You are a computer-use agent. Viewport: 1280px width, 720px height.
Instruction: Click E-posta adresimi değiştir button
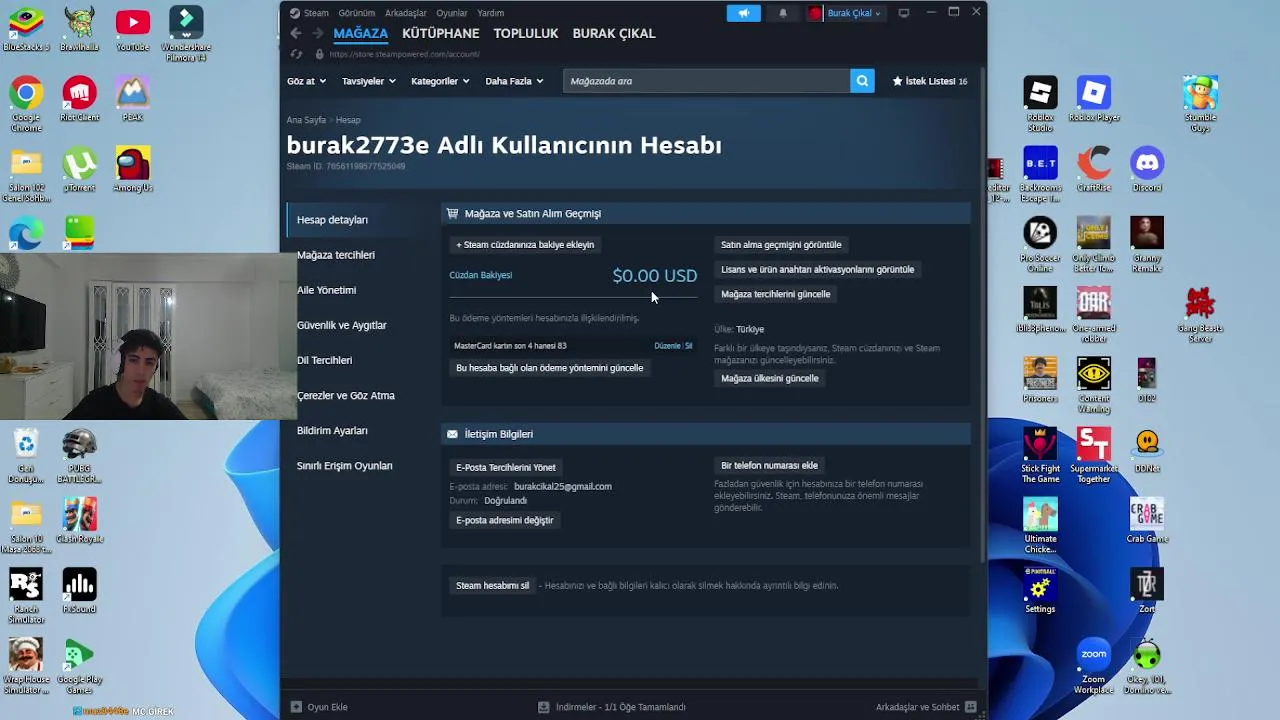pyautogui.click(x=504, y=520)
